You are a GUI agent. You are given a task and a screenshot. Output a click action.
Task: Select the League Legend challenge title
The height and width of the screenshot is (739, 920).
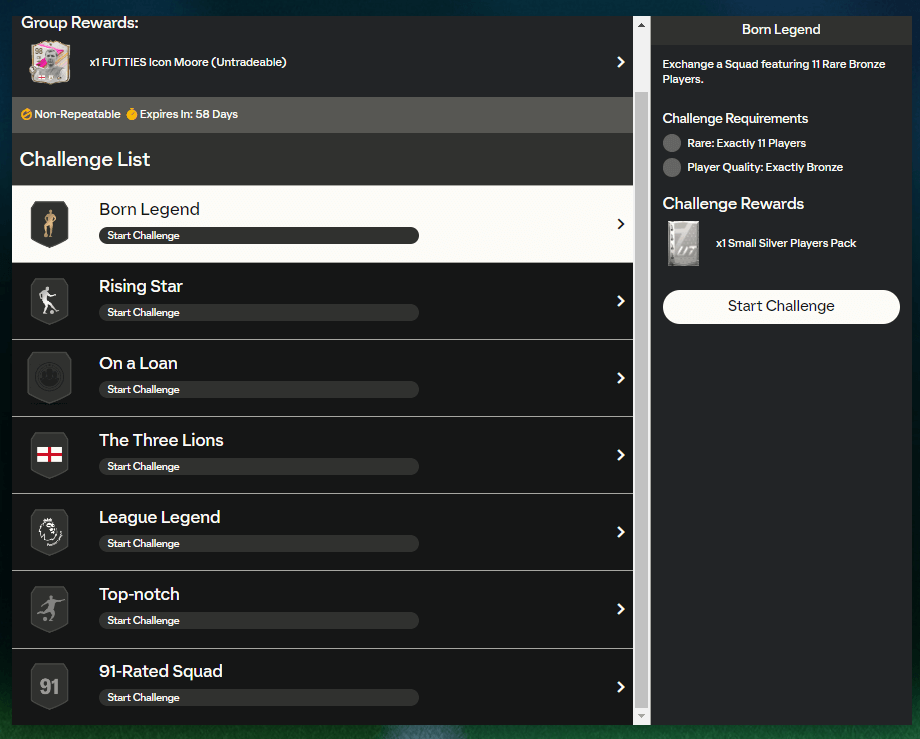click(159, 517)
